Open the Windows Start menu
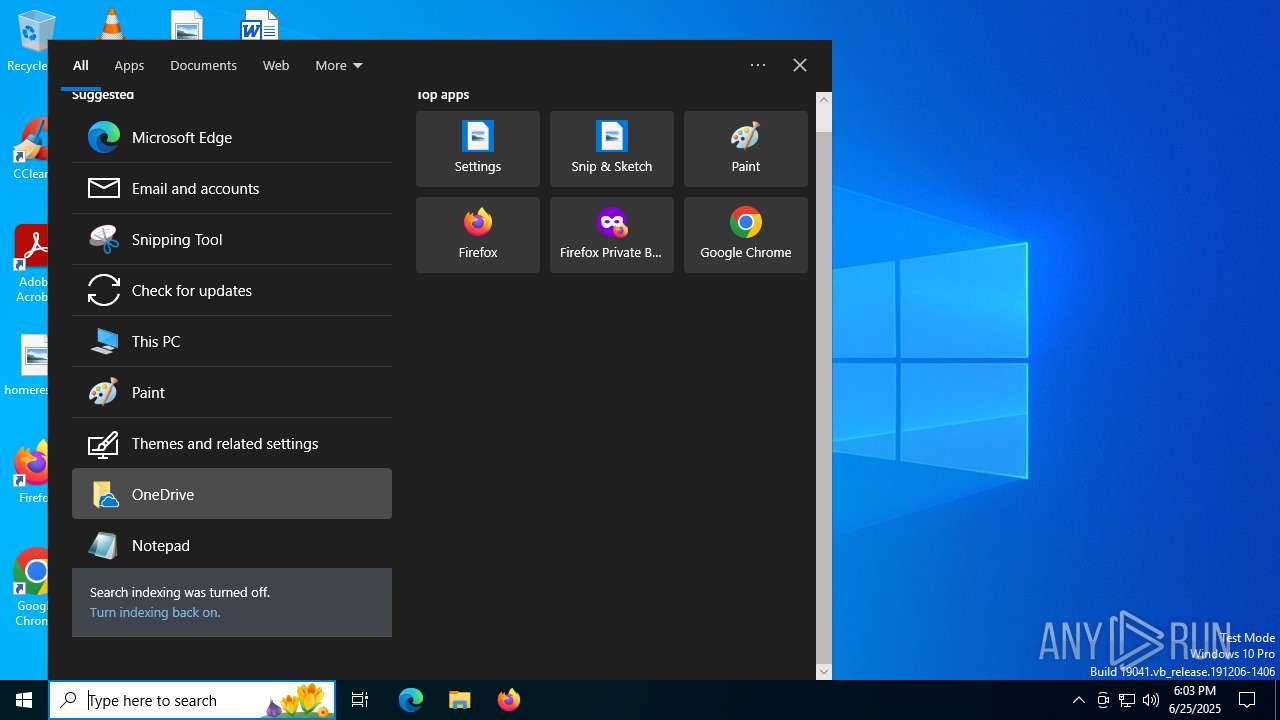The image size is (1280, 720). pyautogui.click(x=24, y=700)
